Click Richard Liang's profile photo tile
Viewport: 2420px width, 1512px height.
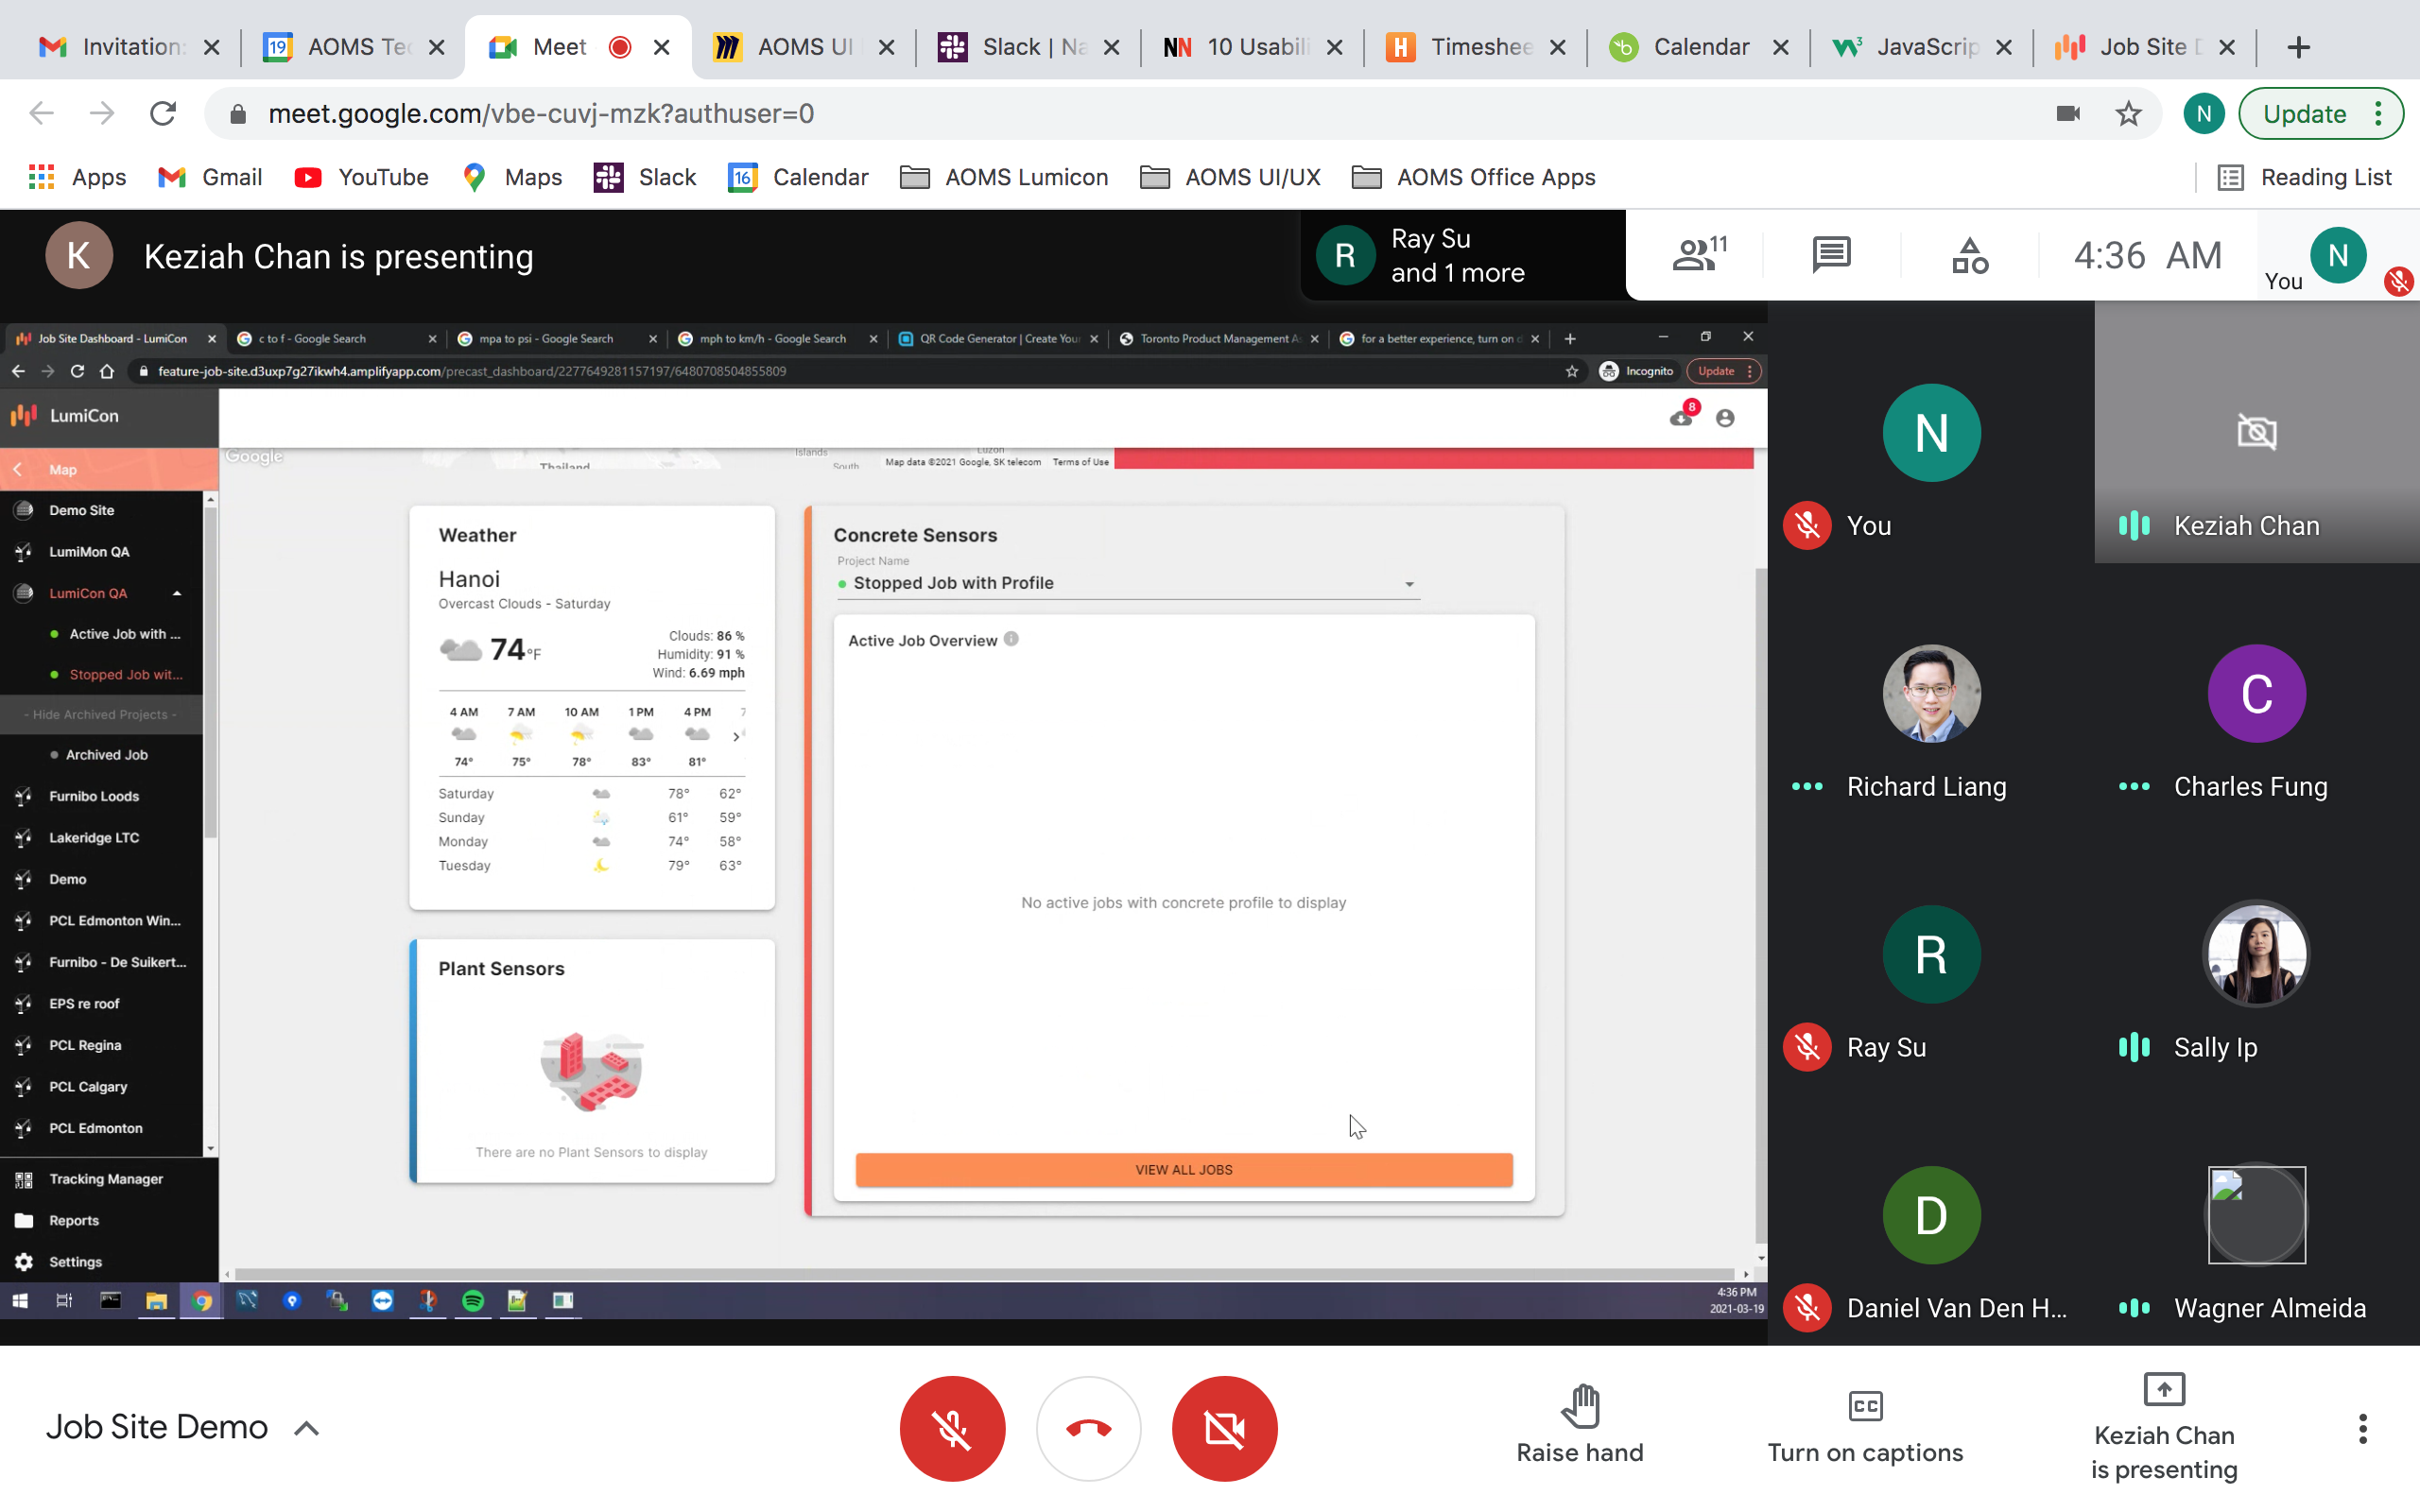pyautogui.click(x=1931, y=693)
